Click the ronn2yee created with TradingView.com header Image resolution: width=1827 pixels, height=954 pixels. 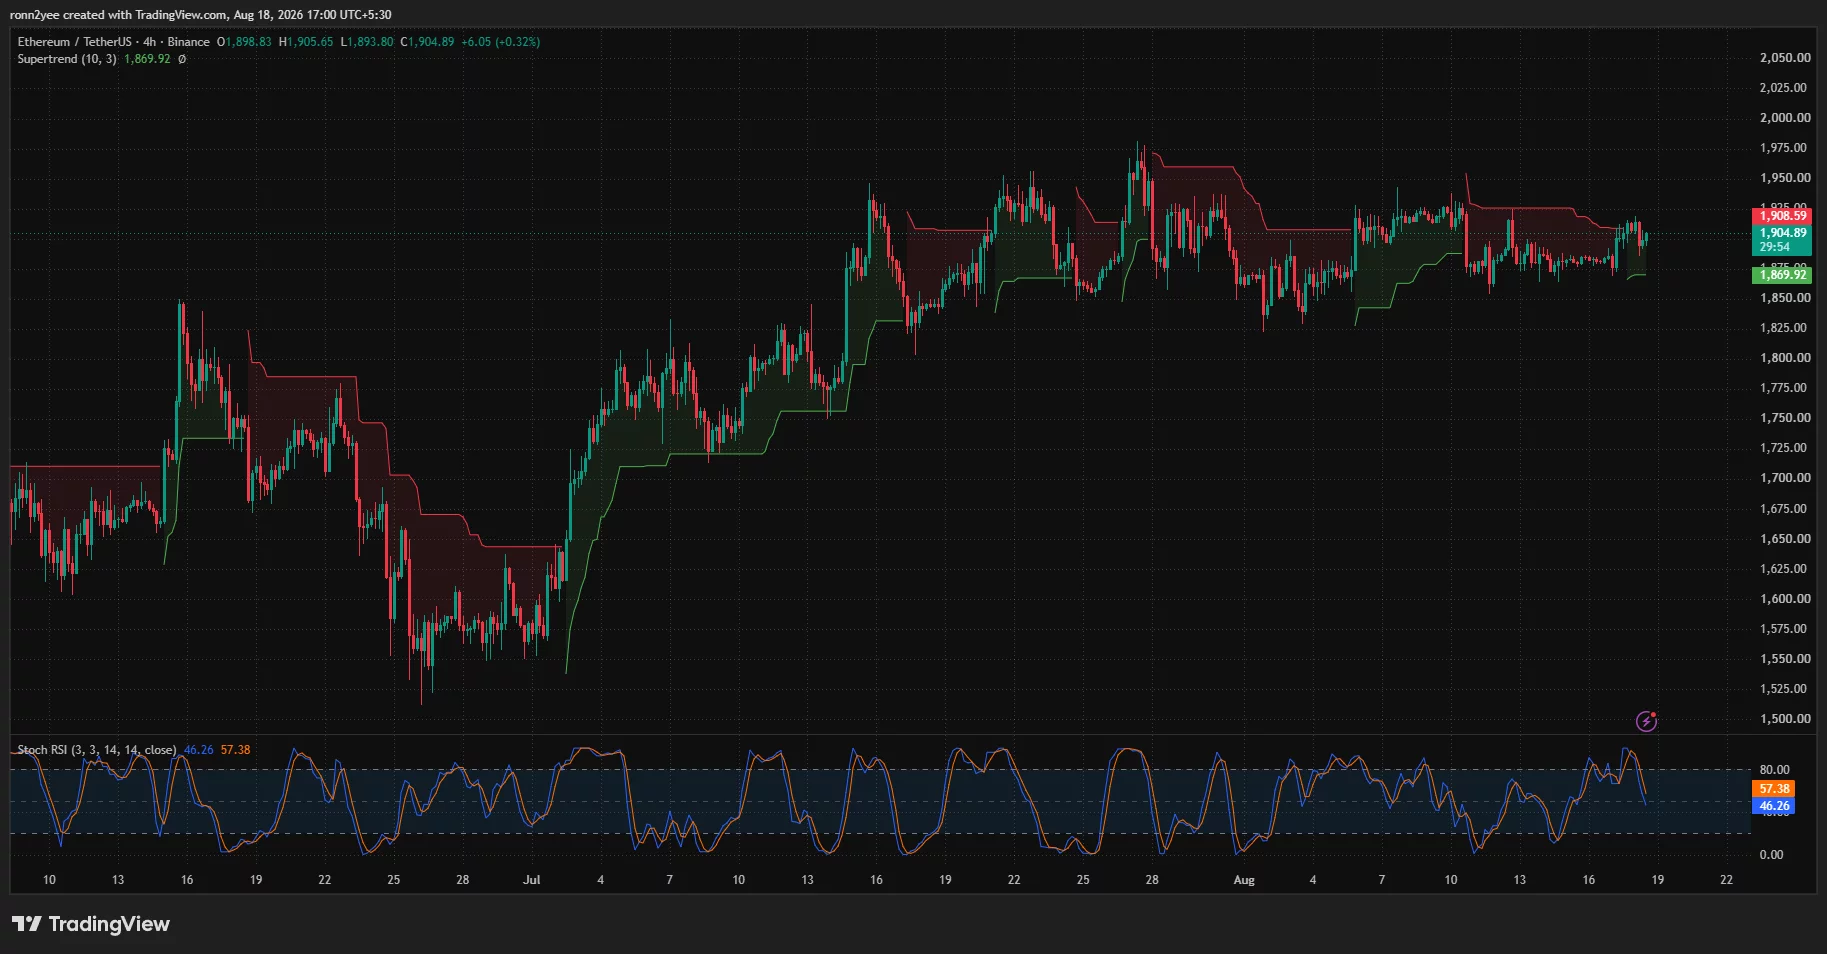[x=200, y=15]
